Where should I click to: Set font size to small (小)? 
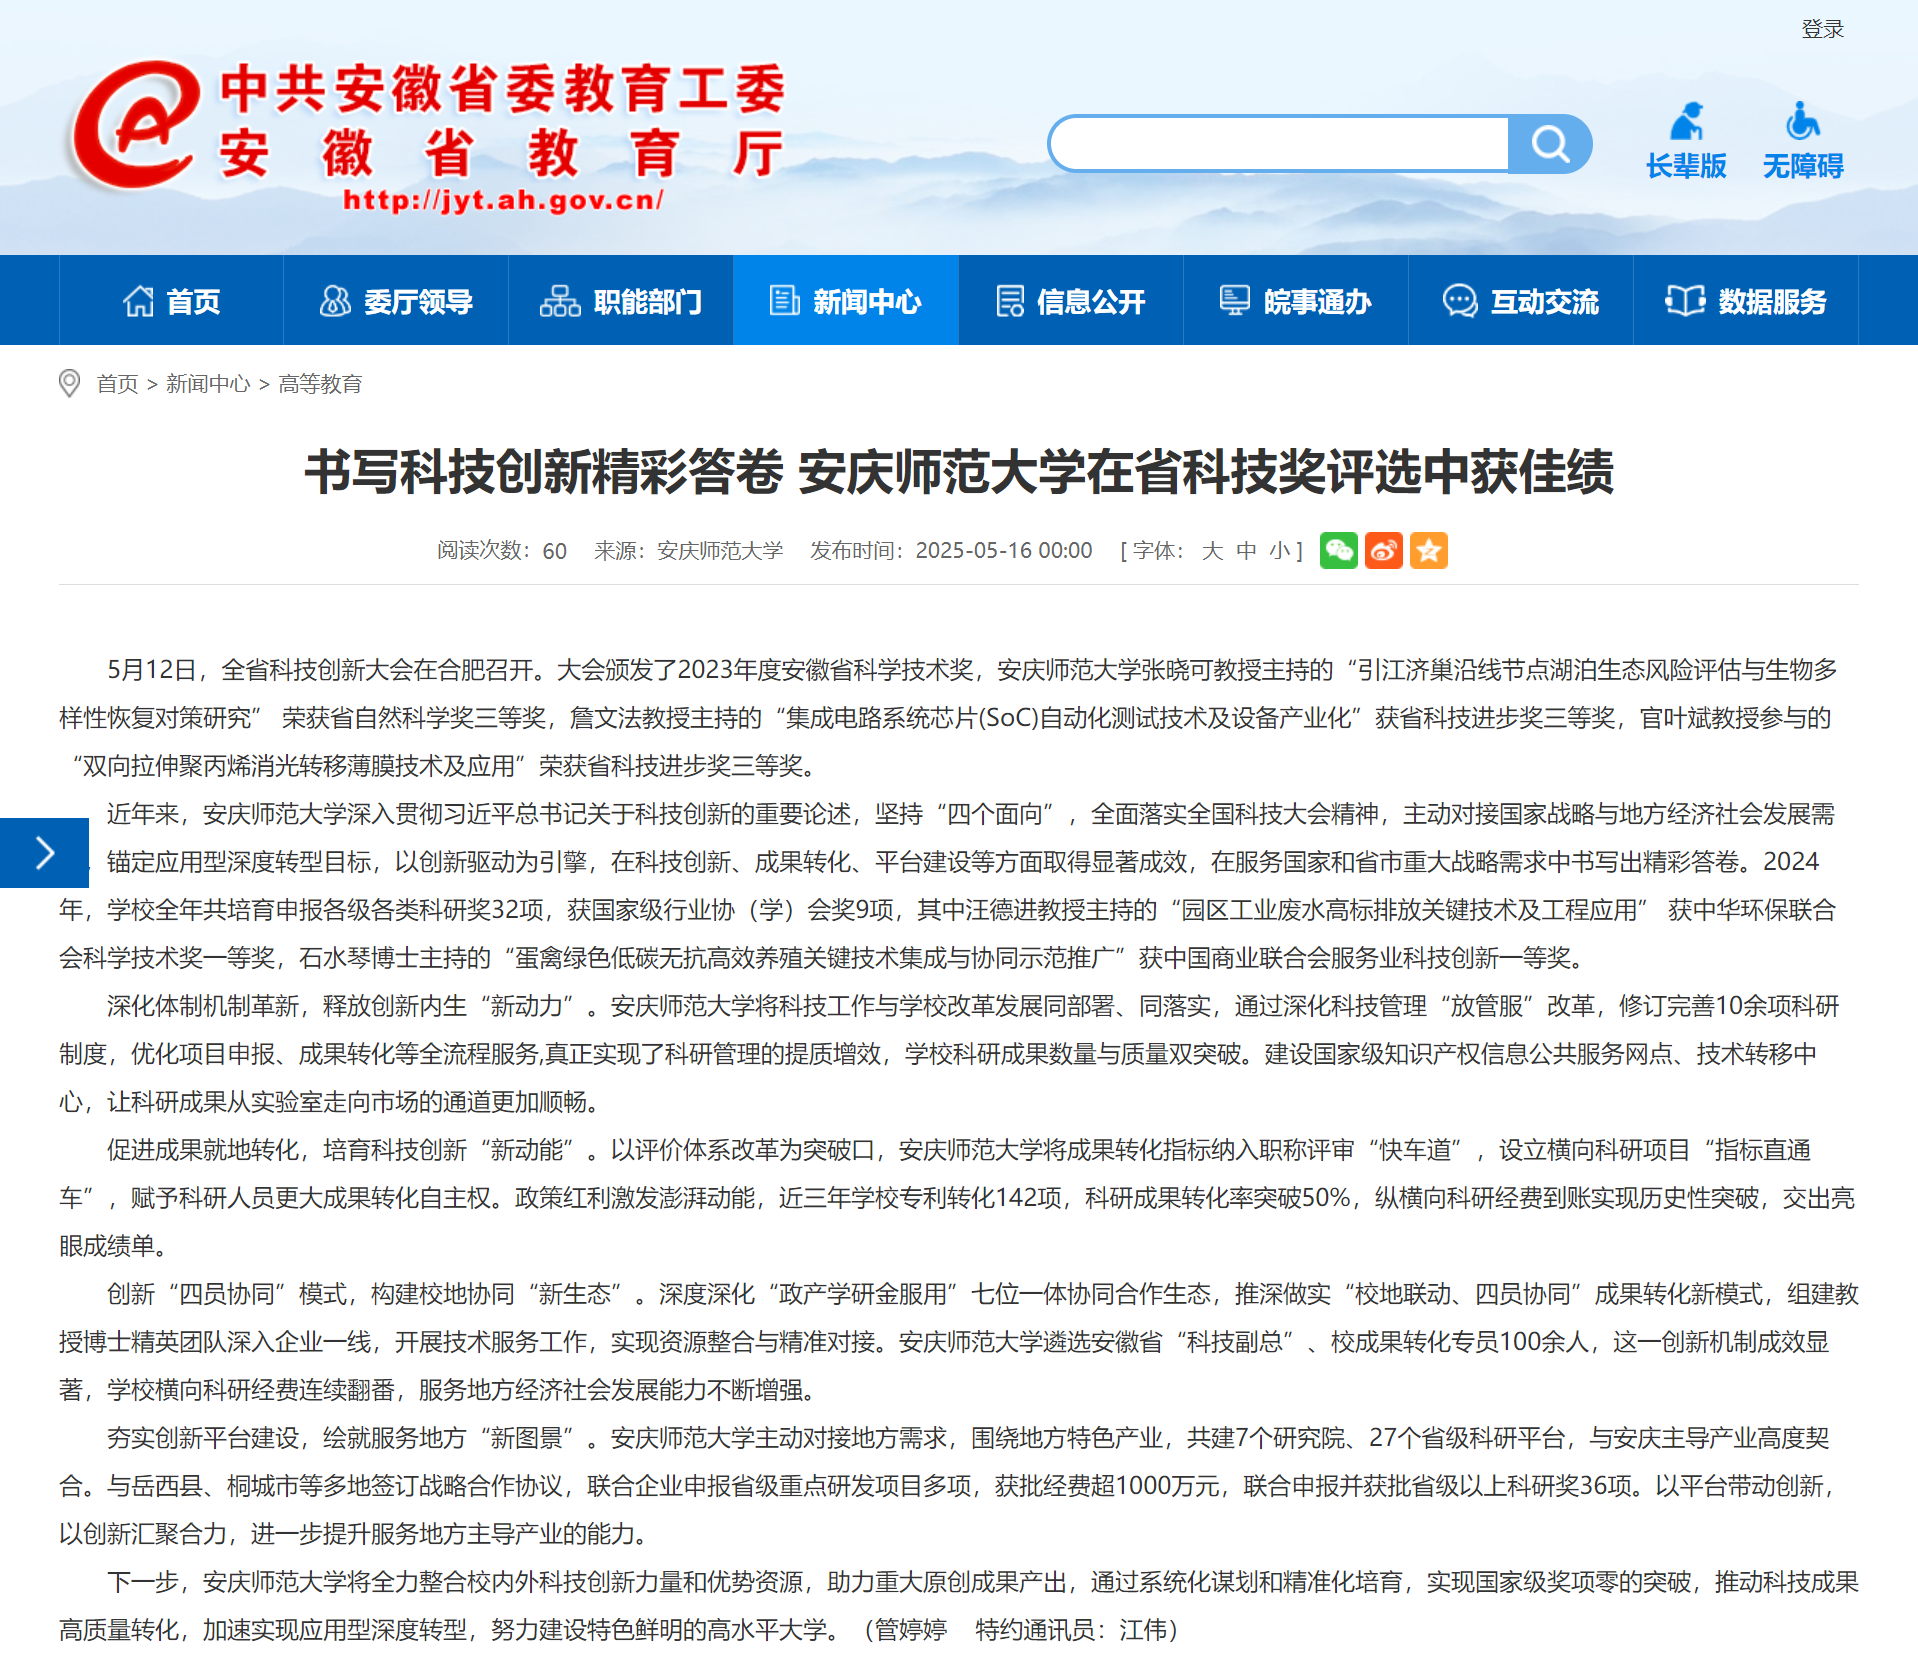coord(1279,551)
